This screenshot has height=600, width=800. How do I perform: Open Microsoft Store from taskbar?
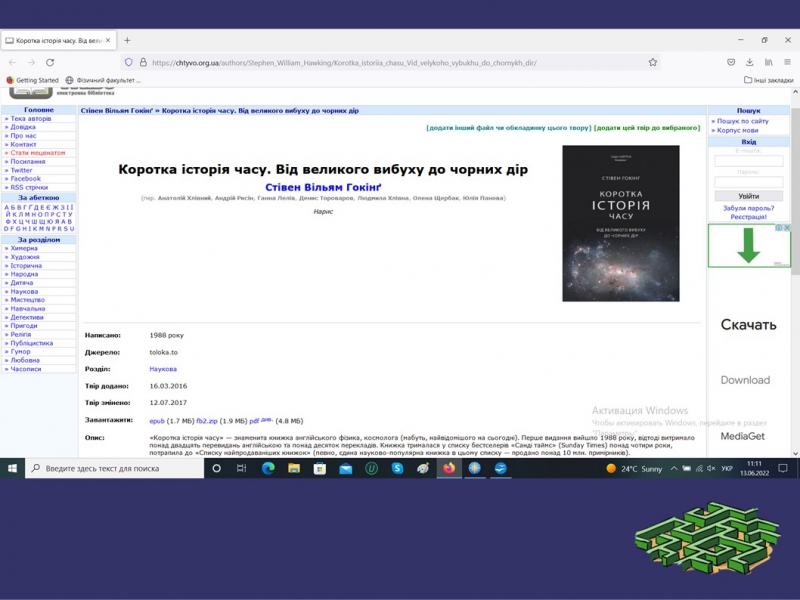tap(320, 468)
